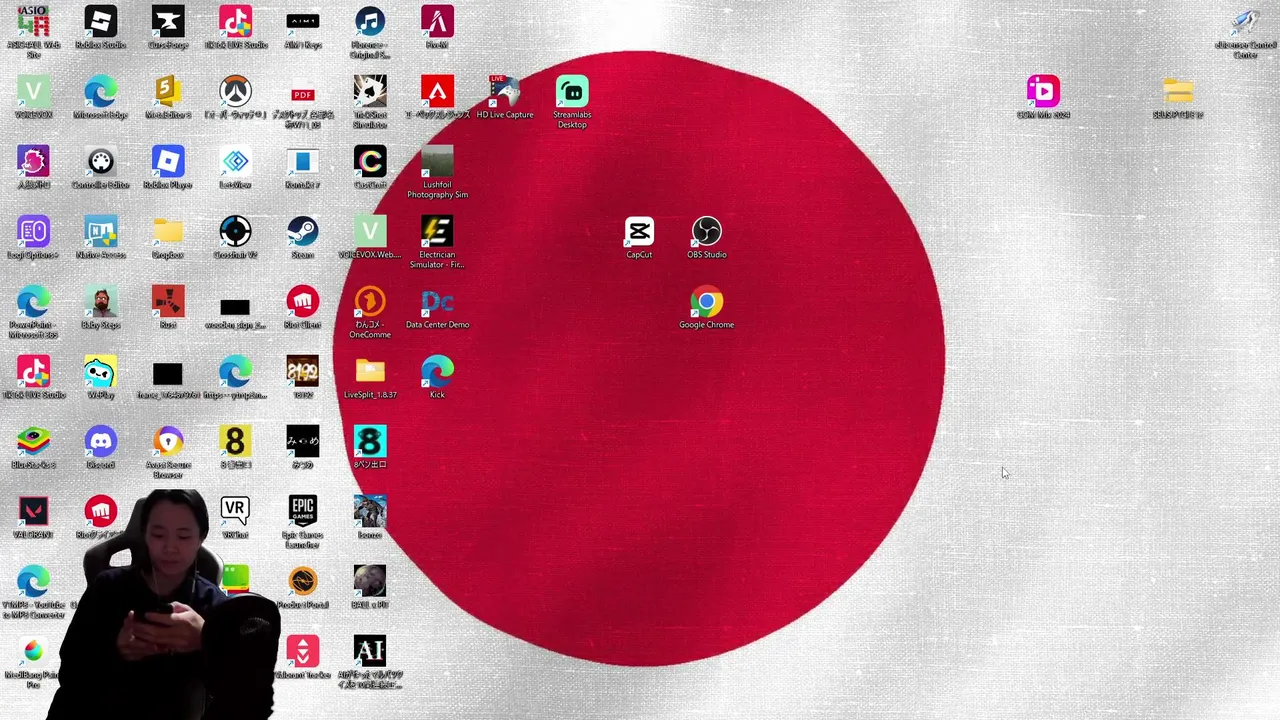Launch the Apex Legends red icon
Screen dimensions: 1280x720
(437, 92)
